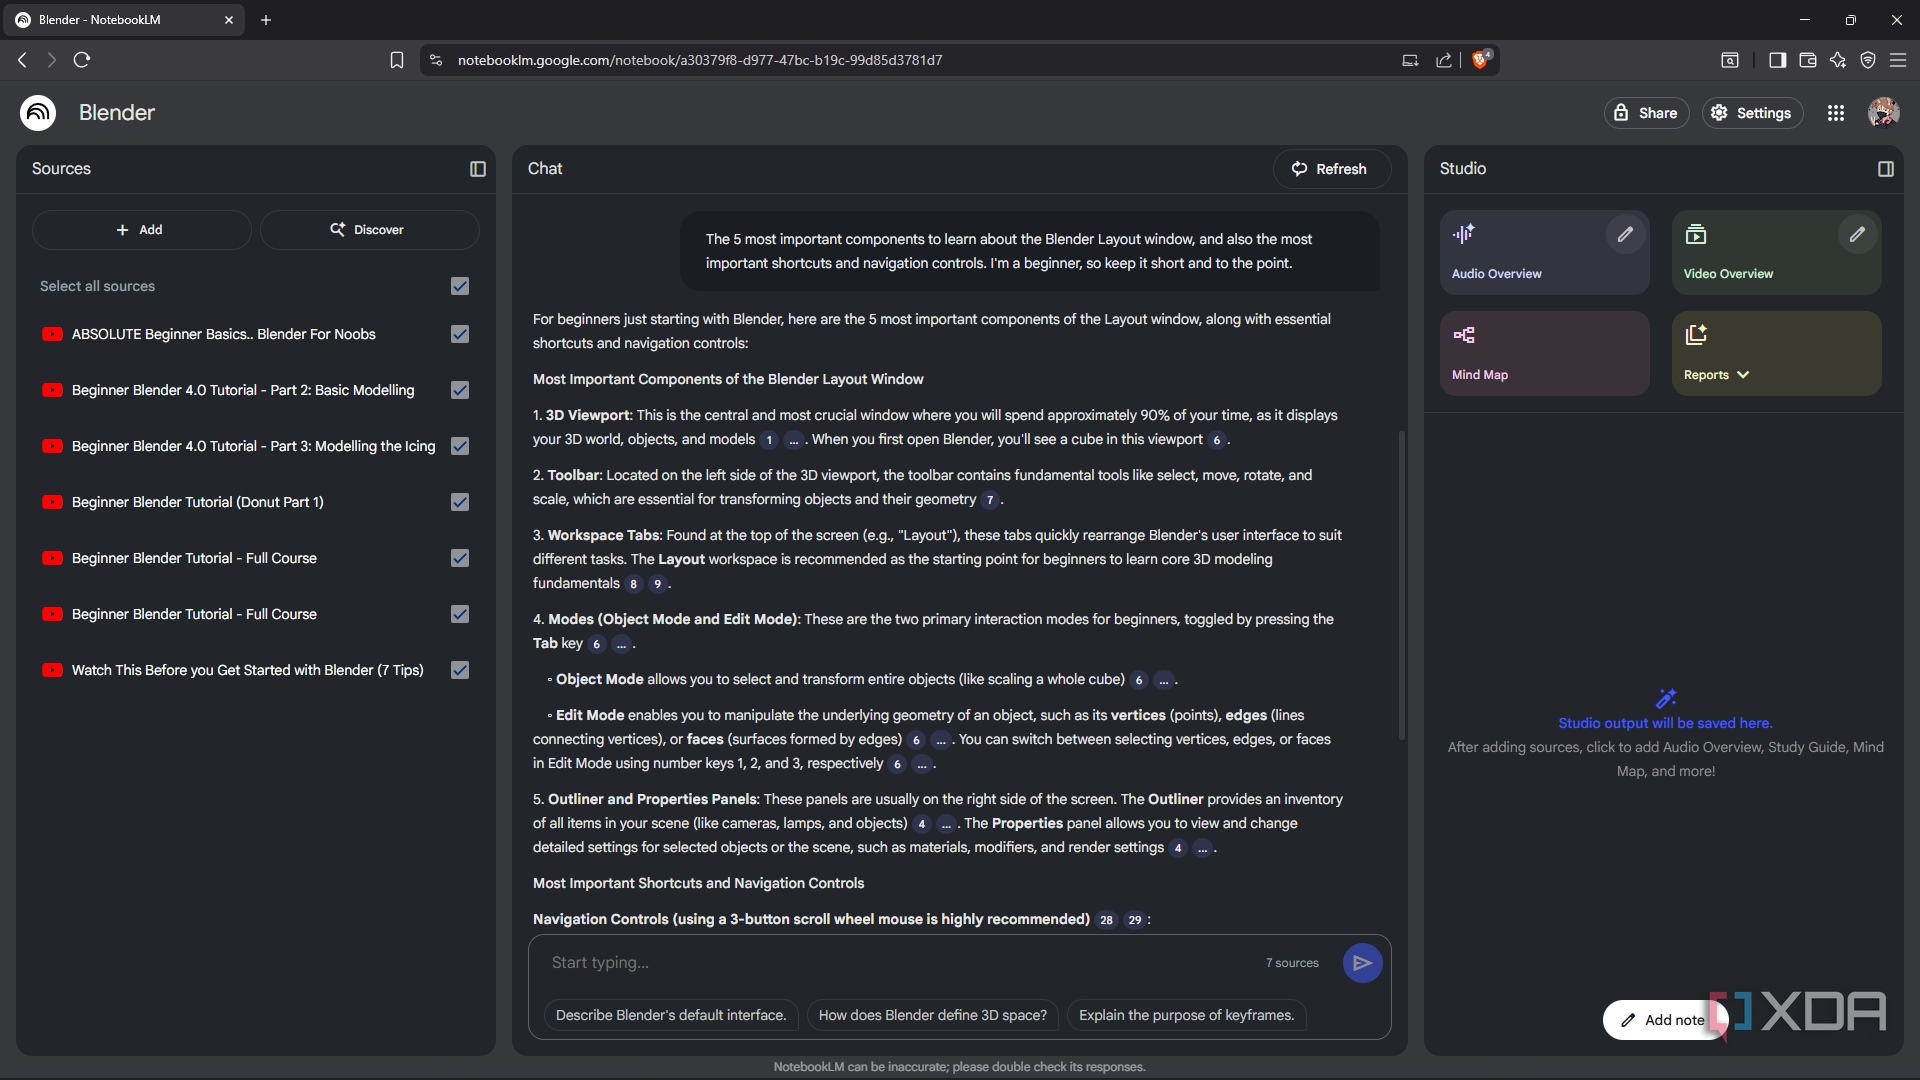Uncheck Part 3: Modelling the Icing source
Image resolution: width=1920 pixels, height=1080 pixels.
click(460, 446)
